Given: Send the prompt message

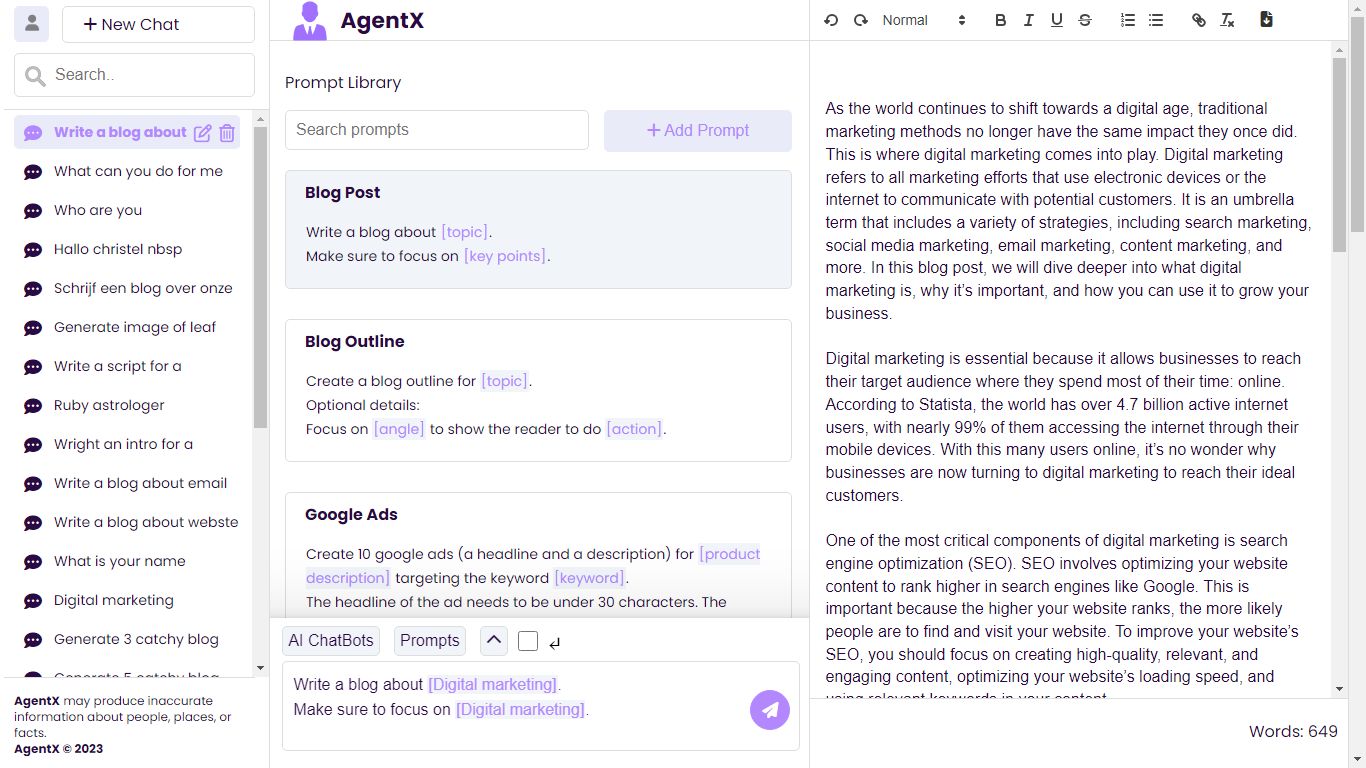Looking at the screenshot, I should point(770,709).
